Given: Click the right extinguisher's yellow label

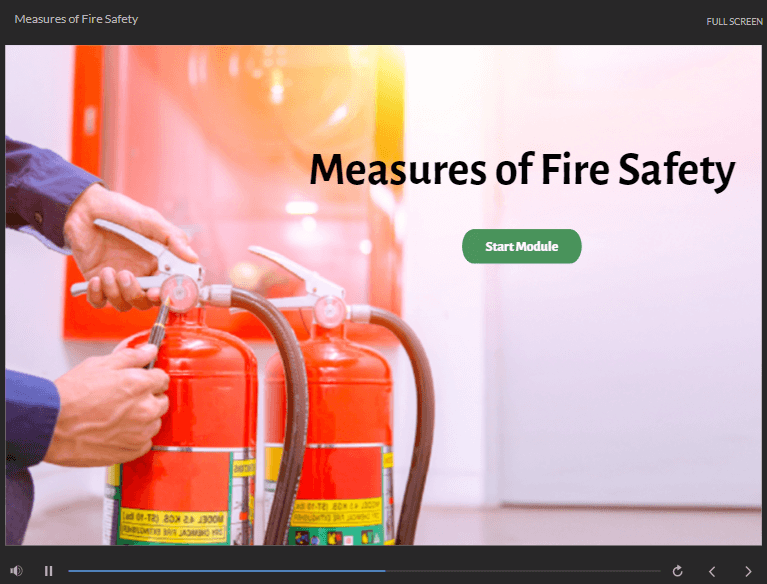Looking at the screenshot, I should (337, 512).
